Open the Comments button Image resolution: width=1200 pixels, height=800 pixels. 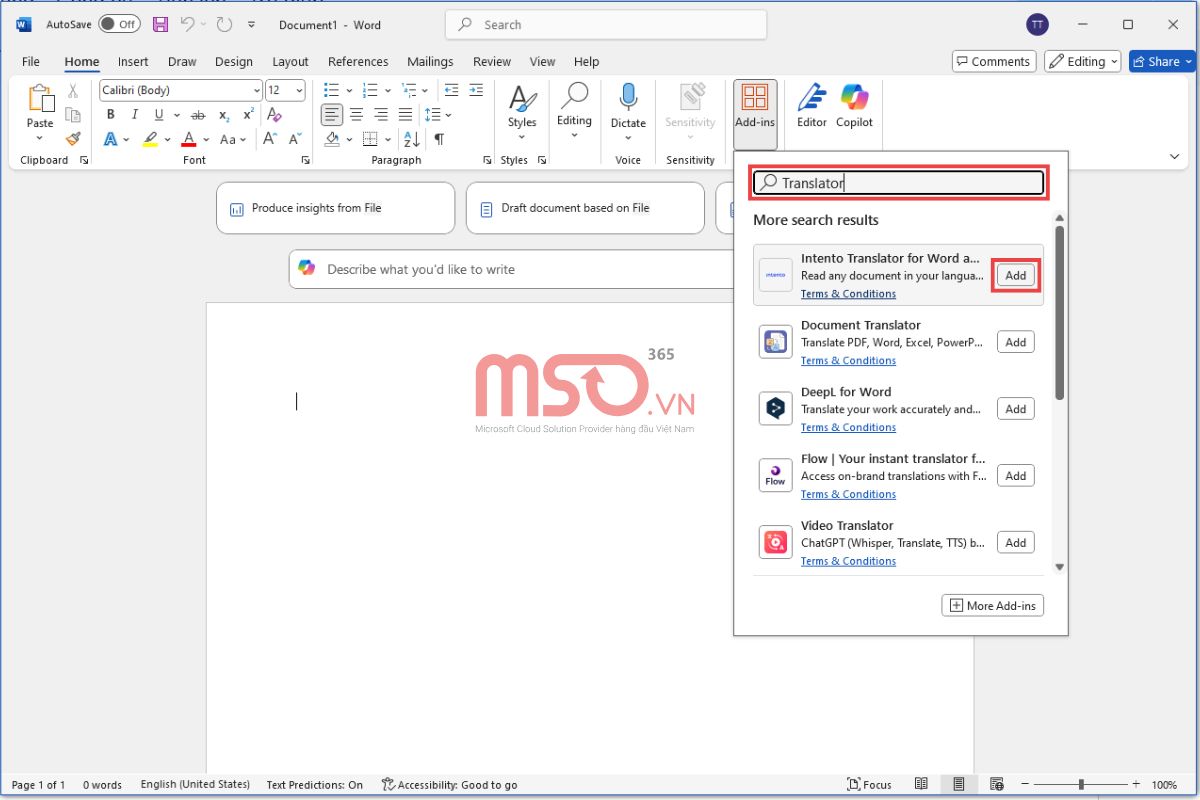coord(992,61)
